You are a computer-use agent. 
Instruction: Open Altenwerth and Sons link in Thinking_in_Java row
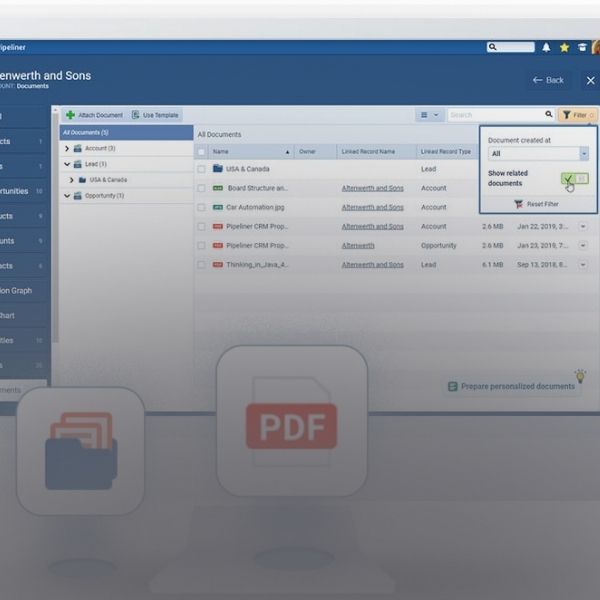372,265
